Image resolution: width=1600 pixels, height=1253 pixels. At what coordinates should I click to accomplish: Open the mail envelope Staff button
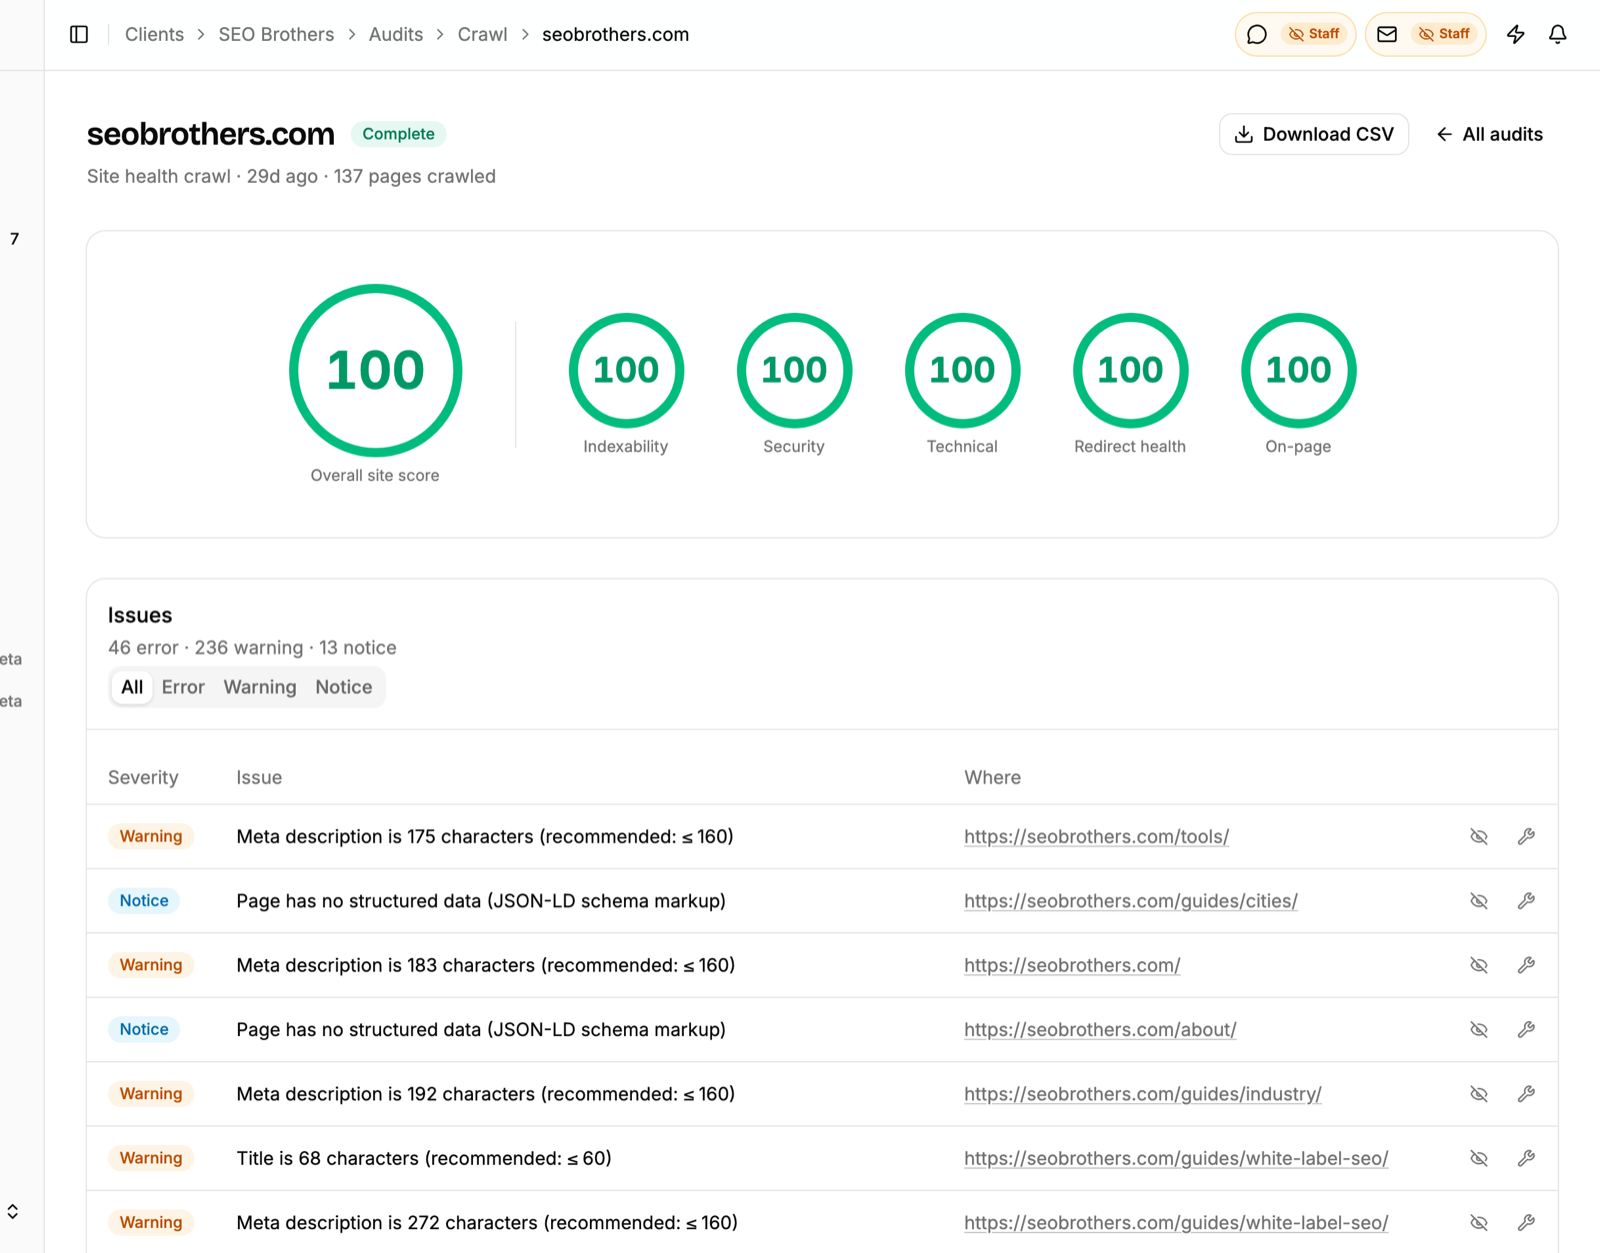[x=1425, y=35]
